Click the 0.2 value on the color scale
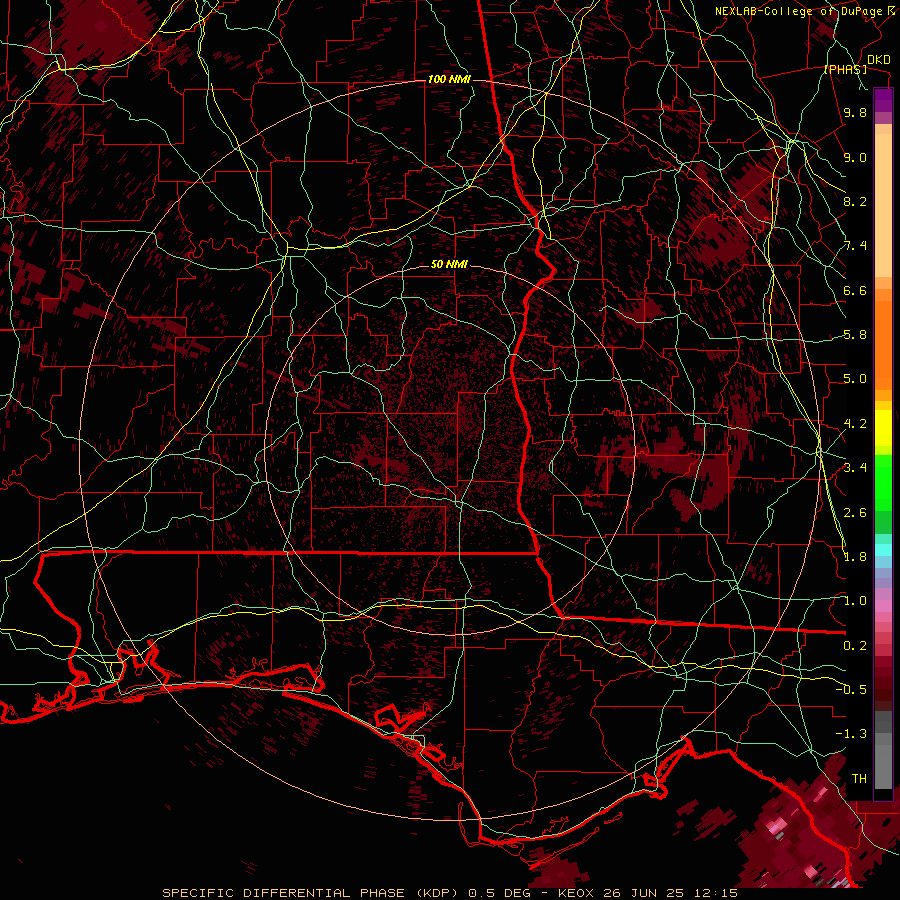Screen dimensions: 900x900 [x=855, y=646]
